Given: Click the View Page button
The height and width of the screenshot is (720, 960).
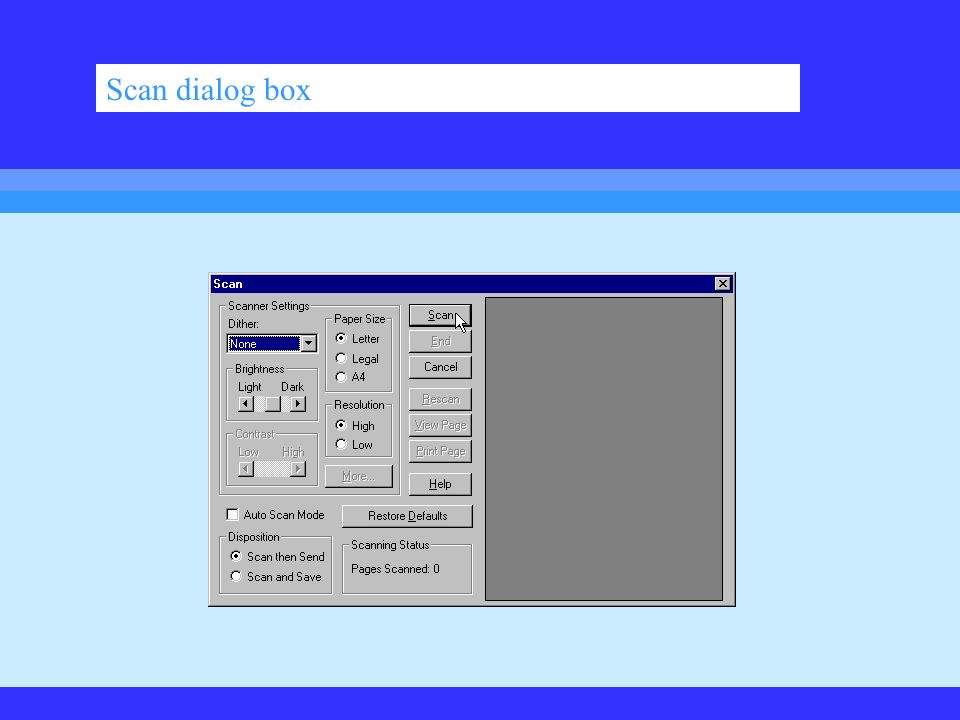Looking at the screenshot, I should tap(440, 425).
